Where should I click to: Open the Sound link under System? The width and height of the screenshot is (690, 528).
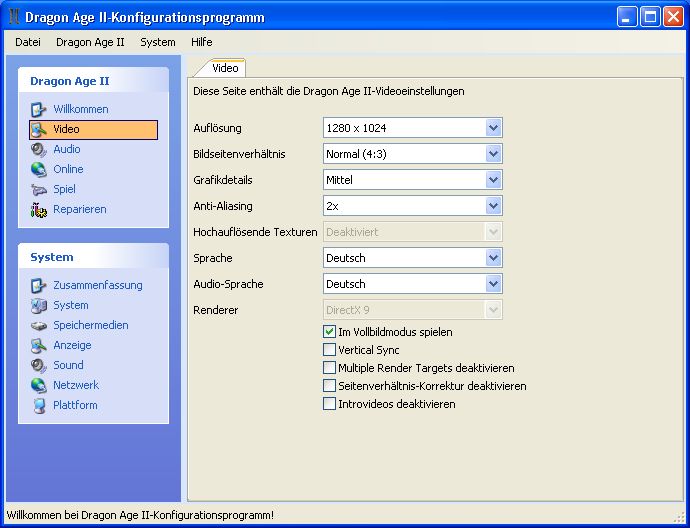(x=68, y=365)
